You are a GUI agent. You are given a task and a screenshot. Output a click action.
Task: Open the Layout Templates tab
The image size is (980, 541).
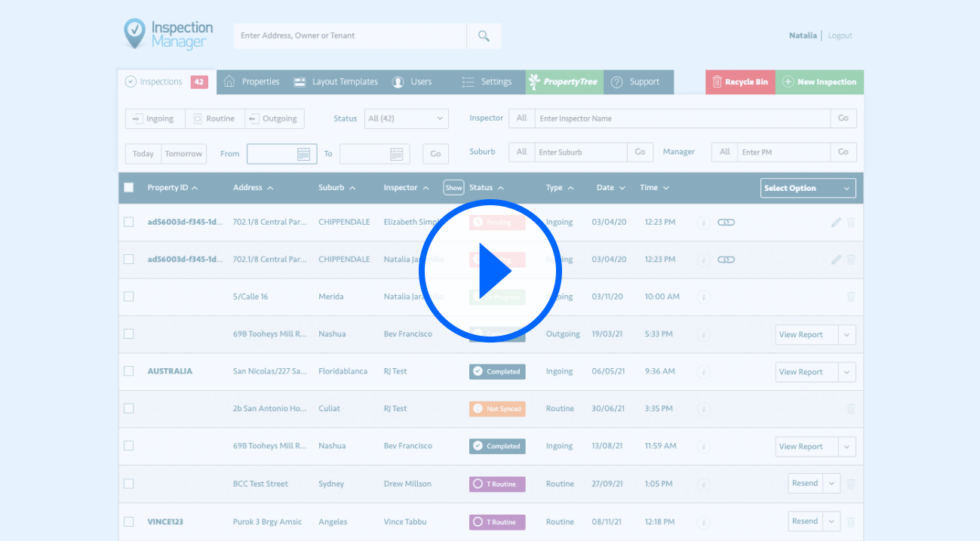click(x=335, y=82)
